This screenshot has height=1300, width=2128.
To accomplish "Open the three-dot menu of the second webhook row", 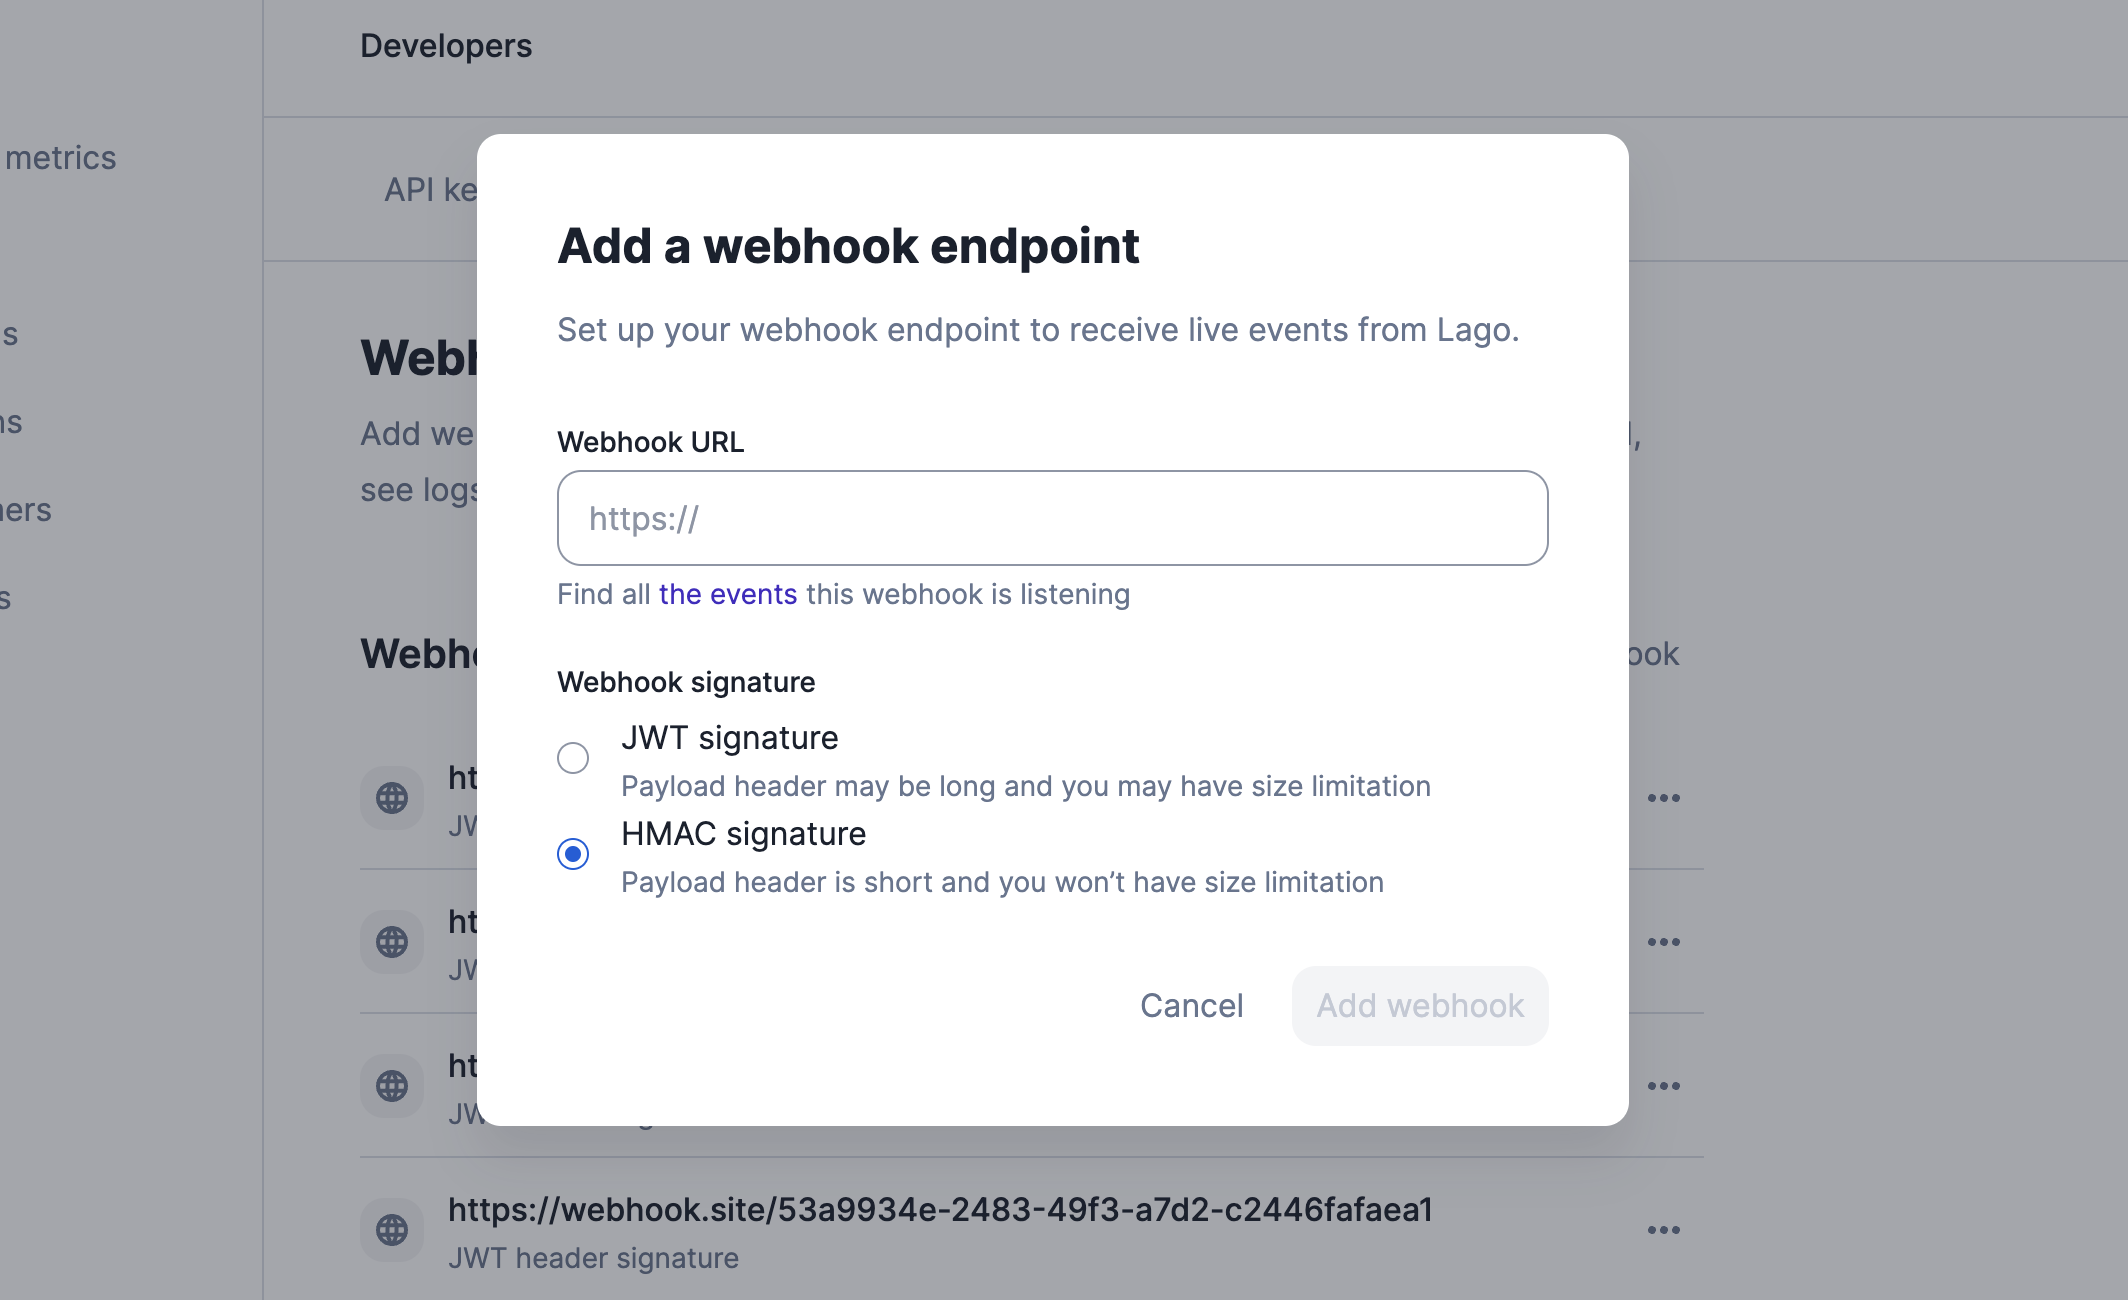I will point(1664,942).
